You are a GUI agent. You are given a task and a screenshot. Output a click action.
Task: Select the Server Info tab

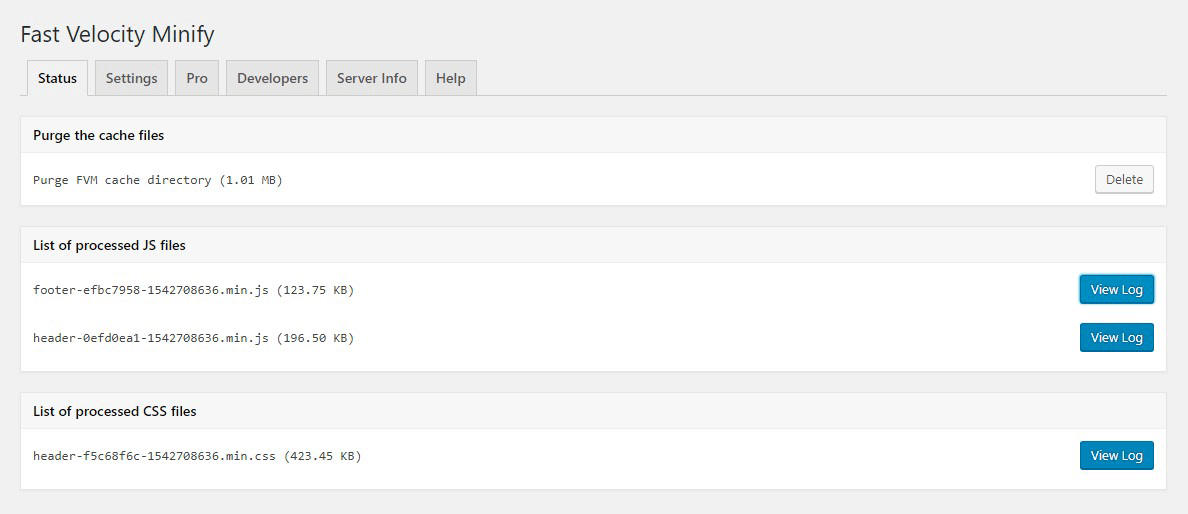coord(371,78)
